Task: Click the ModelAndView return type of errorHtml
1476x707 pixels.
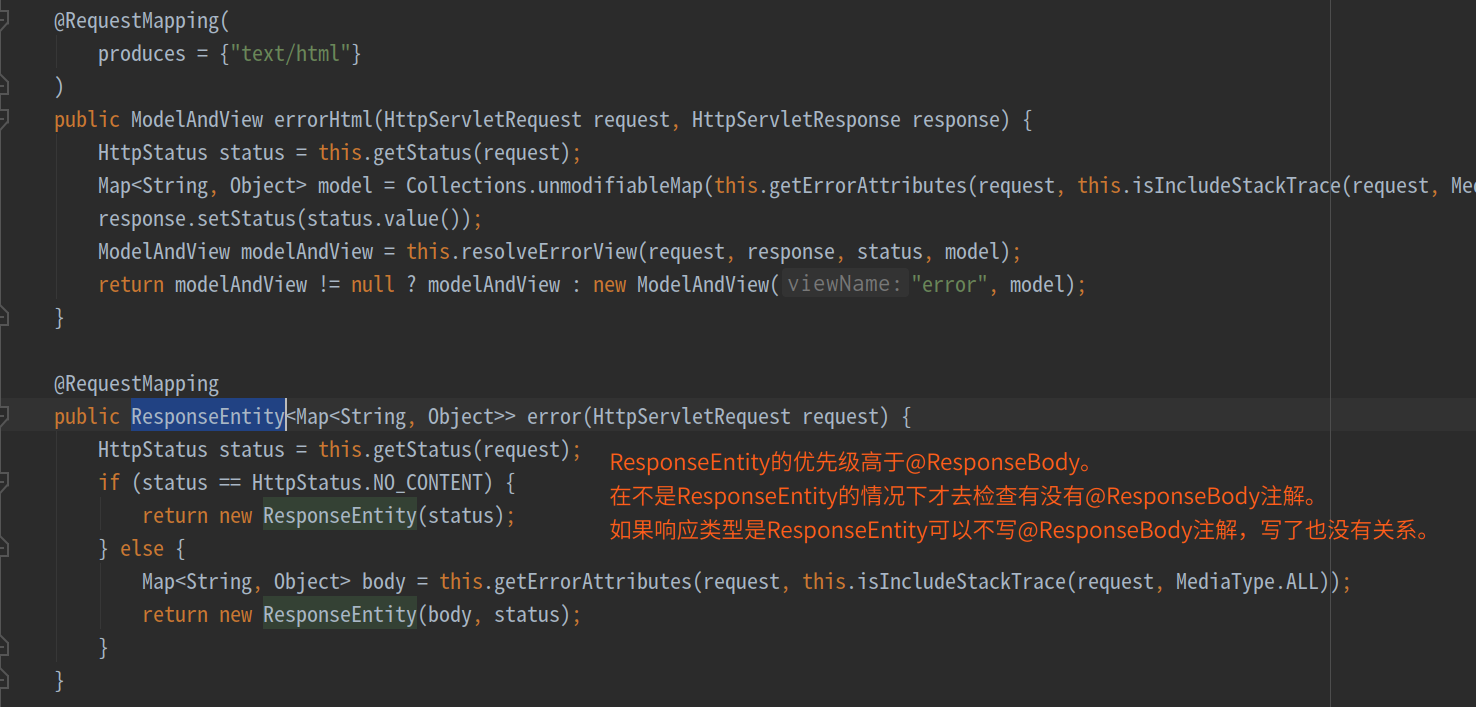Action: point(197,119)
